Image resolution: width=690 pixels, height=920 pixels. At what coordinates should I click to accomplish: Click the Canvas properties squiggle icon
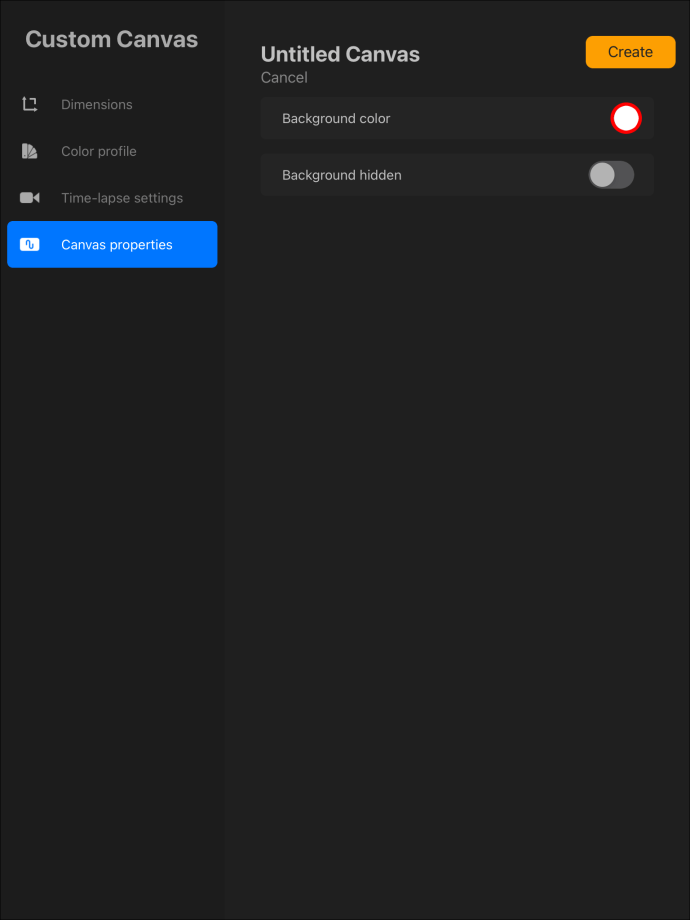tap(29, 245)
